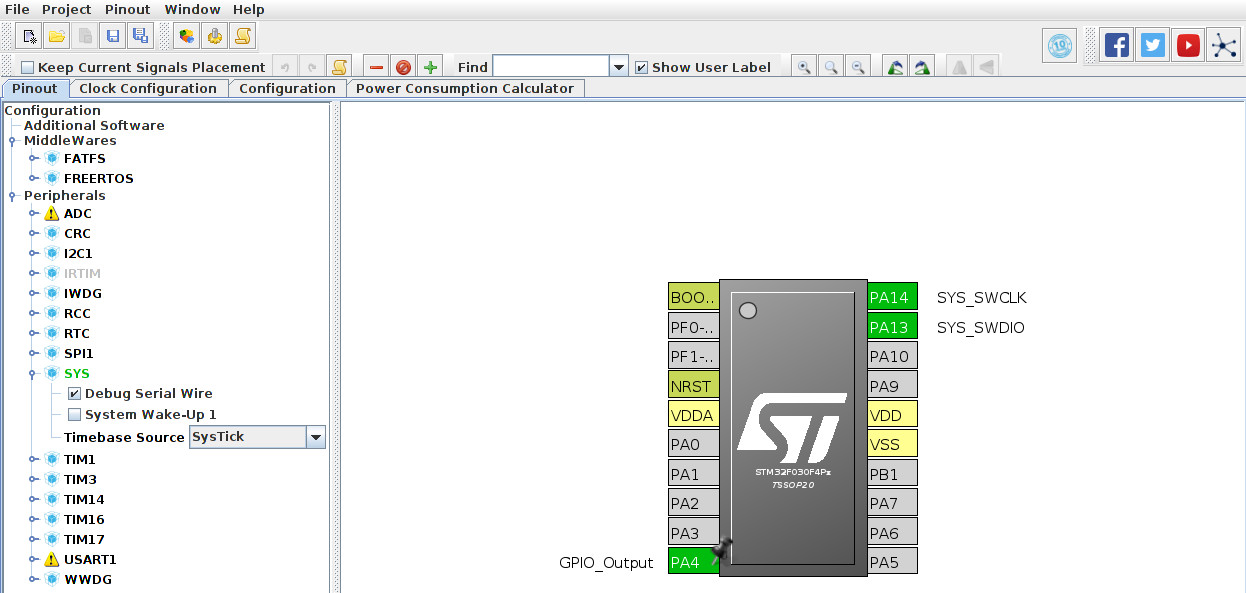Toggle the Show User Label checkbox
Viewport: 1246px width, 593px height.
coord(642,68)
